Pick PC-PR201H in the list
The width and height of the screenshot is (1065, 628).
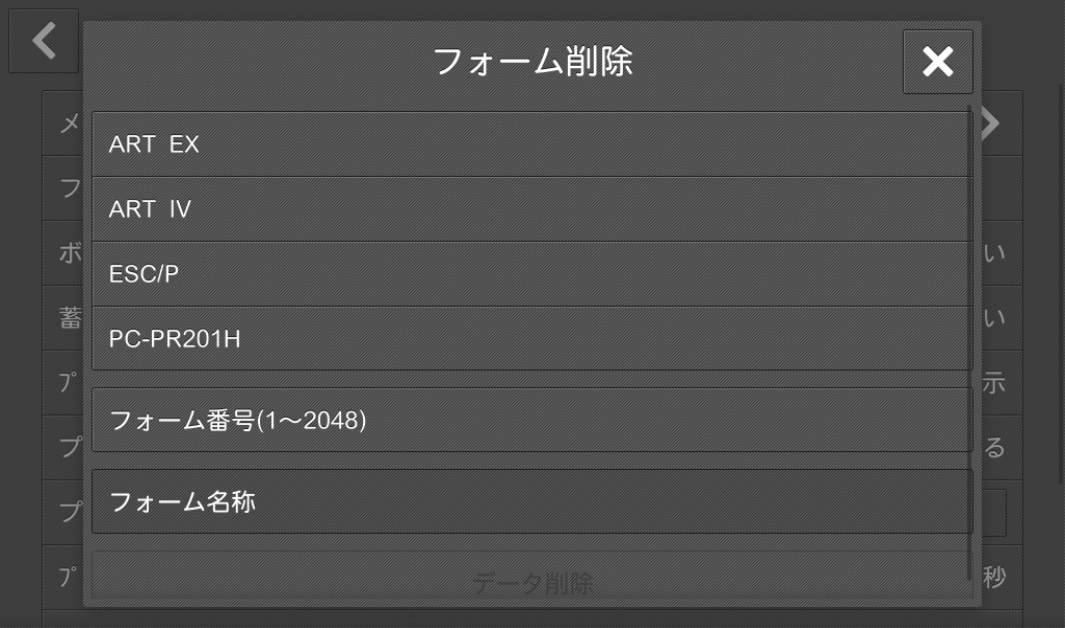pyautogui.click(x=532, y=338)
